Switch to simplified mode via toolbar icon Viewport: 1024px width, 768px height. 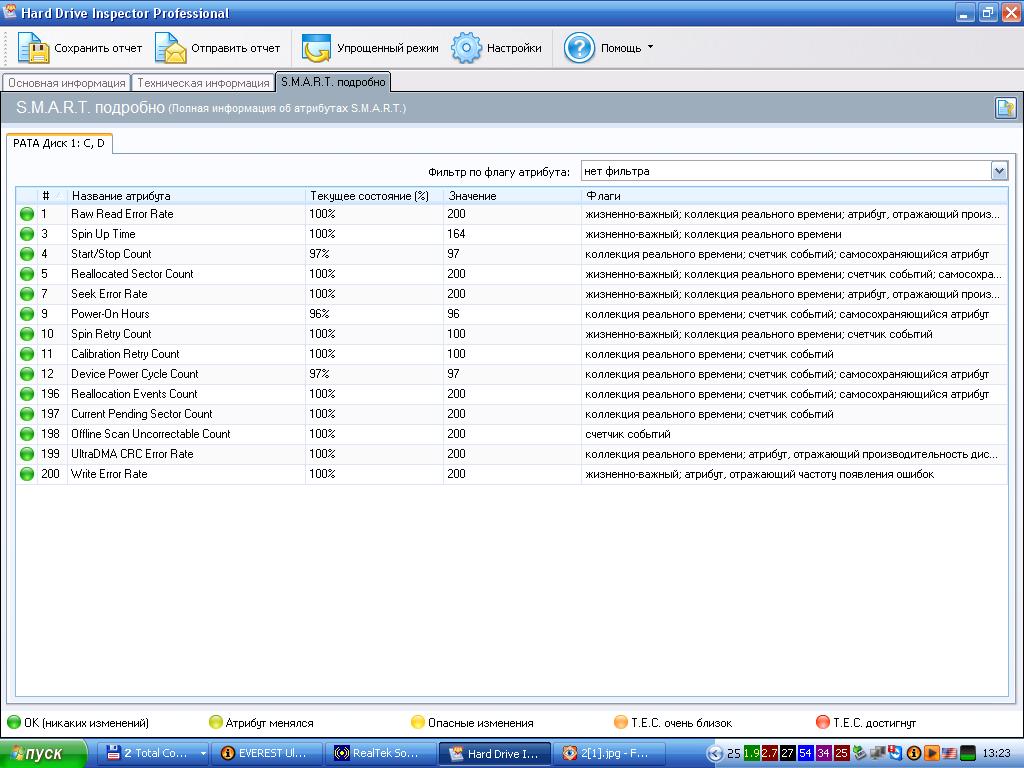(316, 48)
